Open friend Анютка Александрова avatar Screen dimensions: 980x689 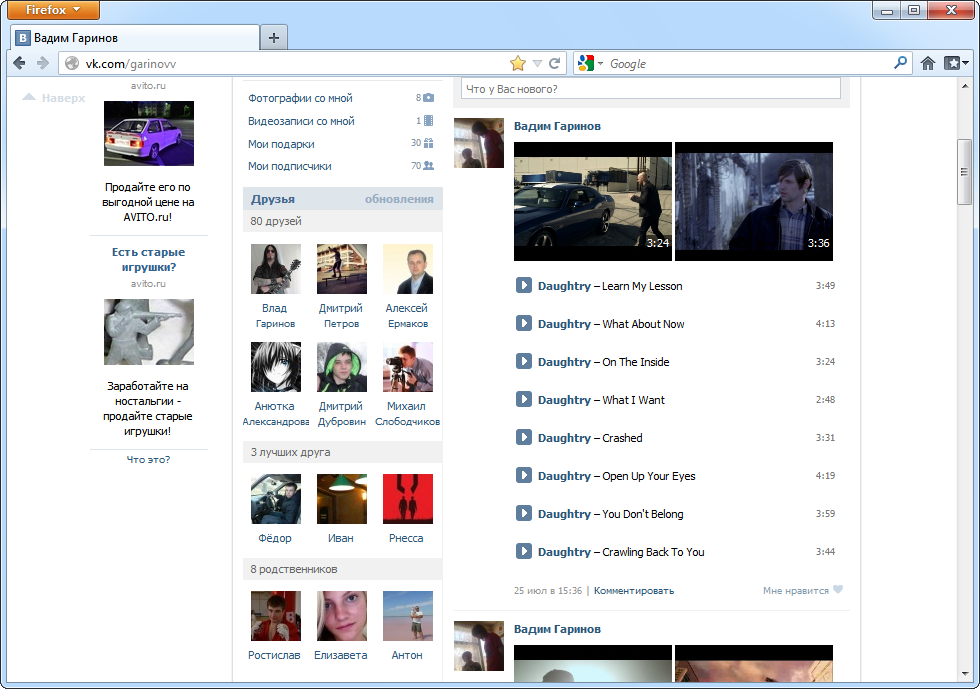(276, 367)
